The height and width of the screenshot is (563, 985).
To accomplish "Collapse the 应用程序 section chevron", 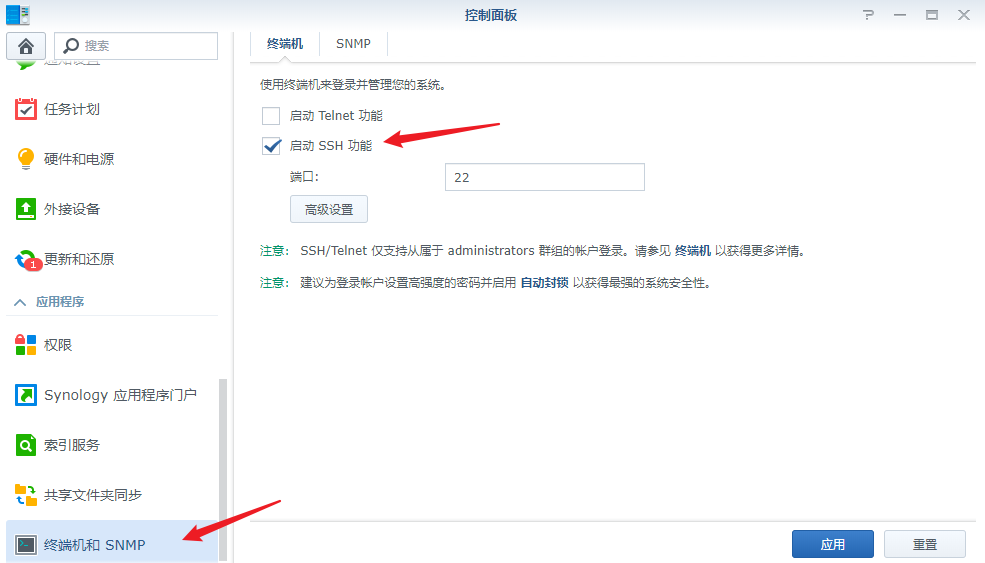I will [20, 302].
